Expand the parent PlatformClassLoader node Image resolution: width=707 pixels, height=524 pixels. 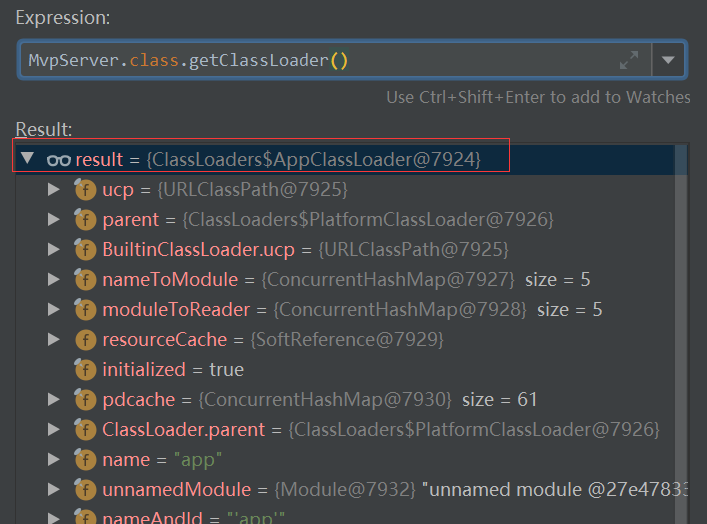coord(54,220)
